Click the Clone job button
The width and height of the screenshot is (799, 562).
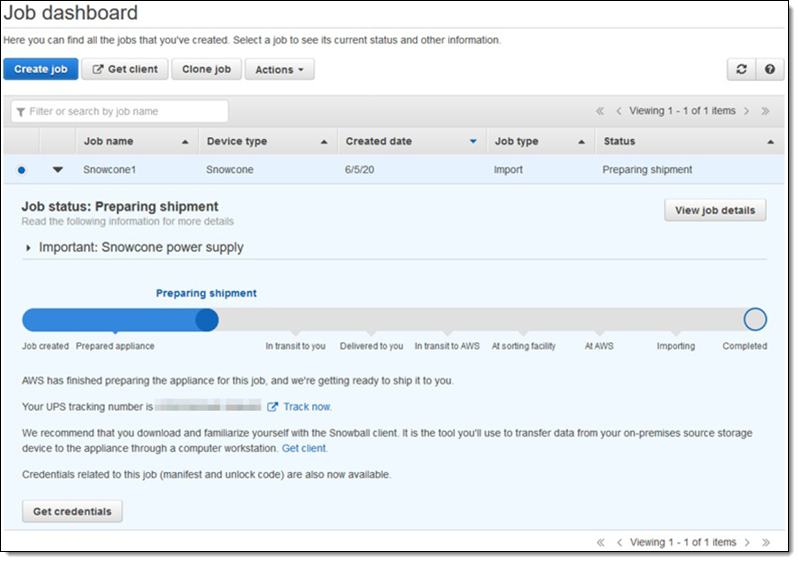click(206, 69)
